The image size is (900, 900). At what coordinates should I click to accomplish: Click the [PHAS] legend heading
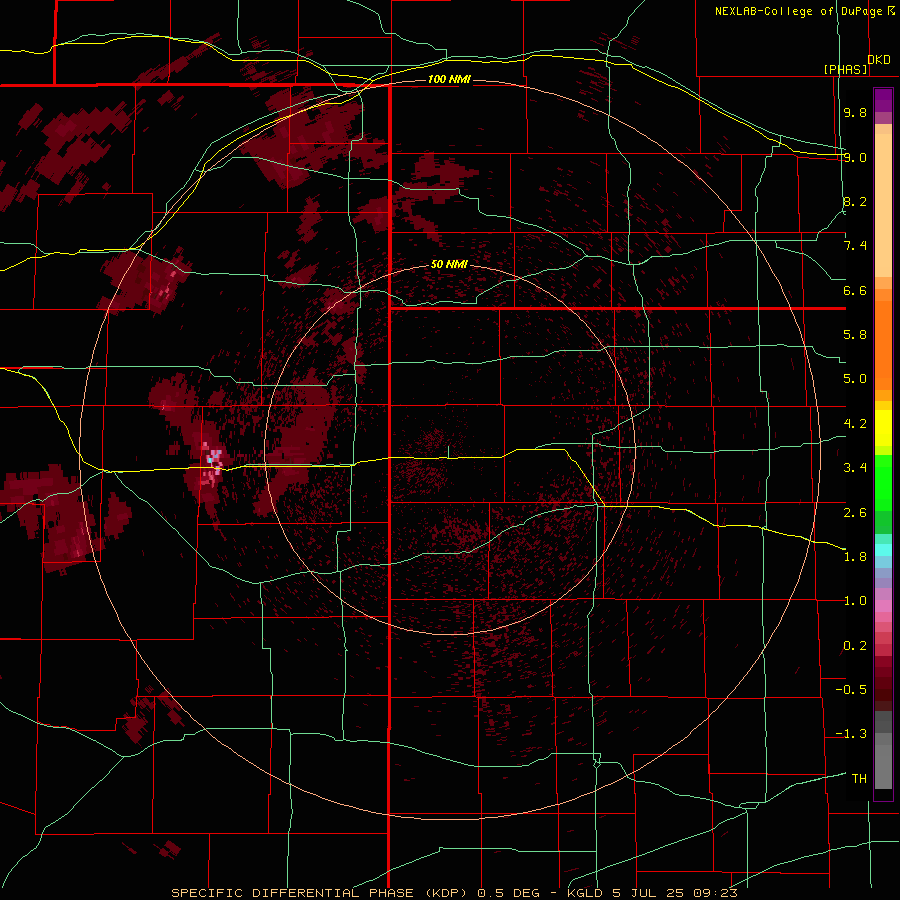coord(845,69)
